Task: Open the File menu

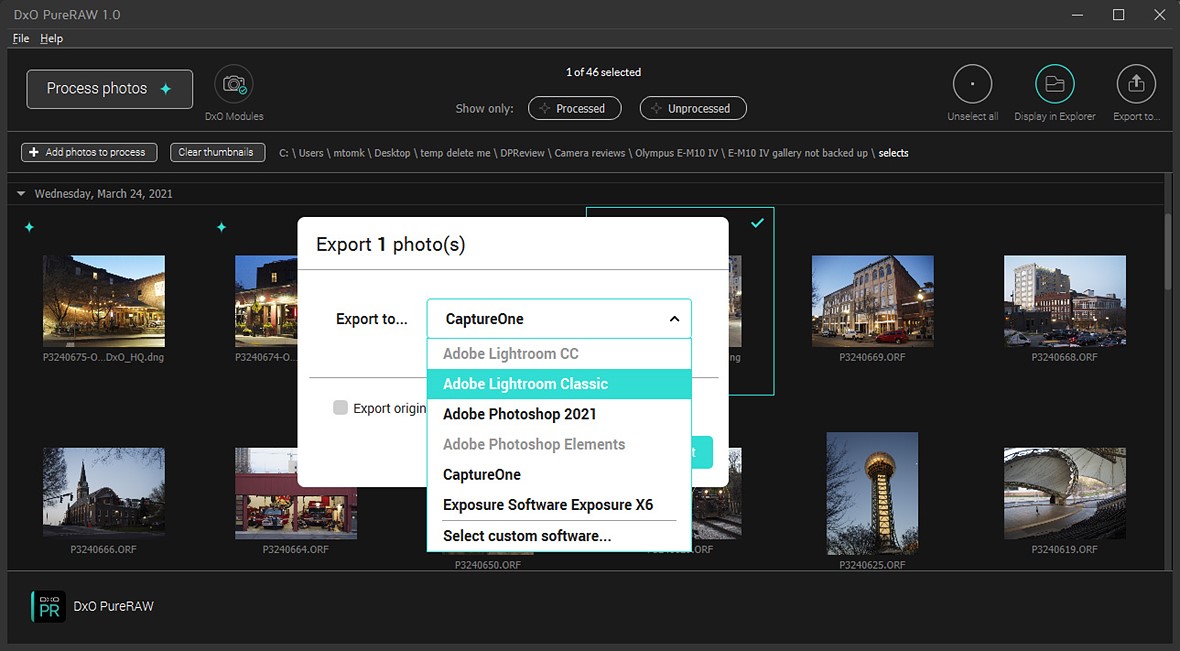Action: coord(21,38)
